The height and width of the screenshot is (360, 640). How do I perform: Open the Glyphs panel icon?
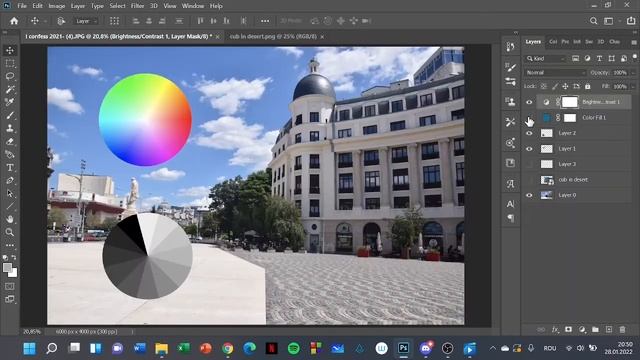tap(511, 184)
